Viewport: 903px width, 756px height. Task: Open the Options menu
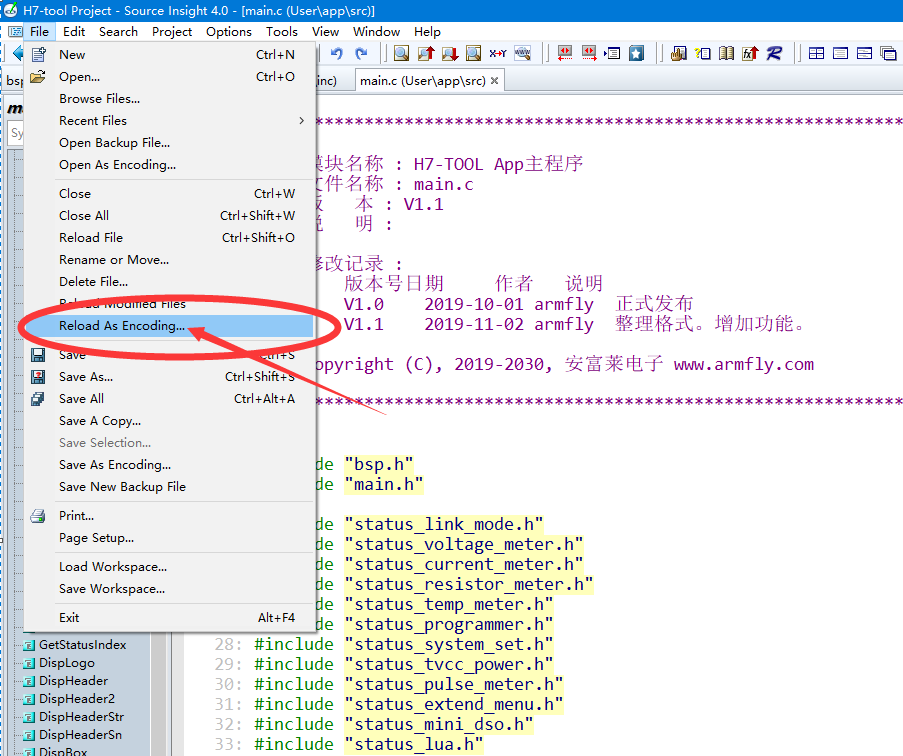click(x=229, y=32)
